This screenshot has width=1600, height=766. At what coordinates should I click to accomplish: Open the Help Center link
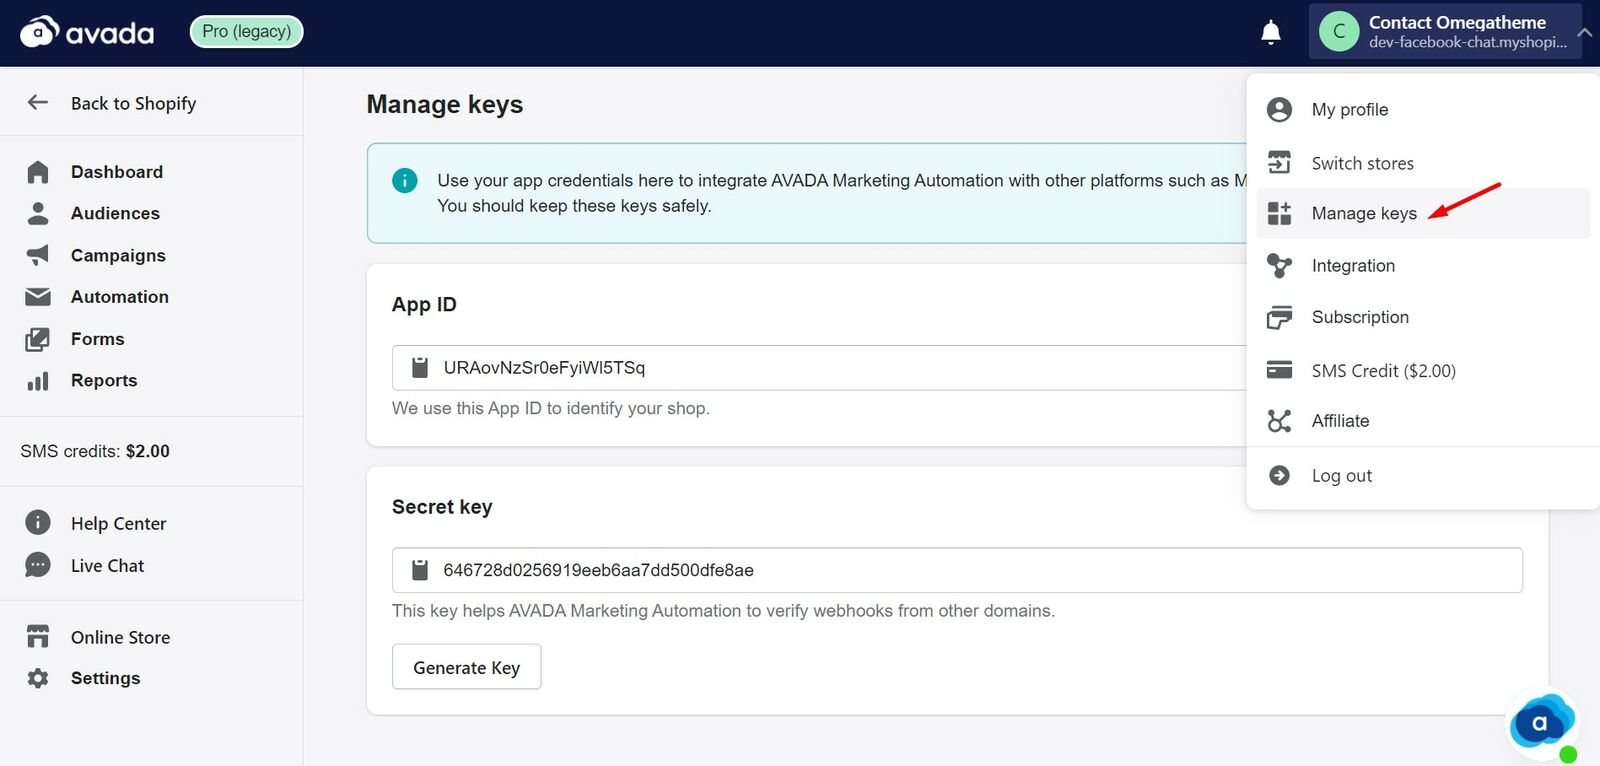[x=119, y=523]
